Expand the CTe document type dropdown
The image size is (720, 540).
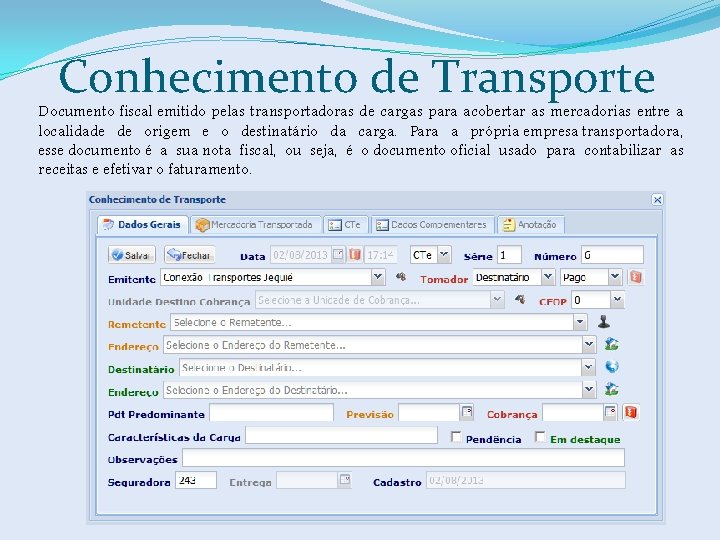(444, 254)
